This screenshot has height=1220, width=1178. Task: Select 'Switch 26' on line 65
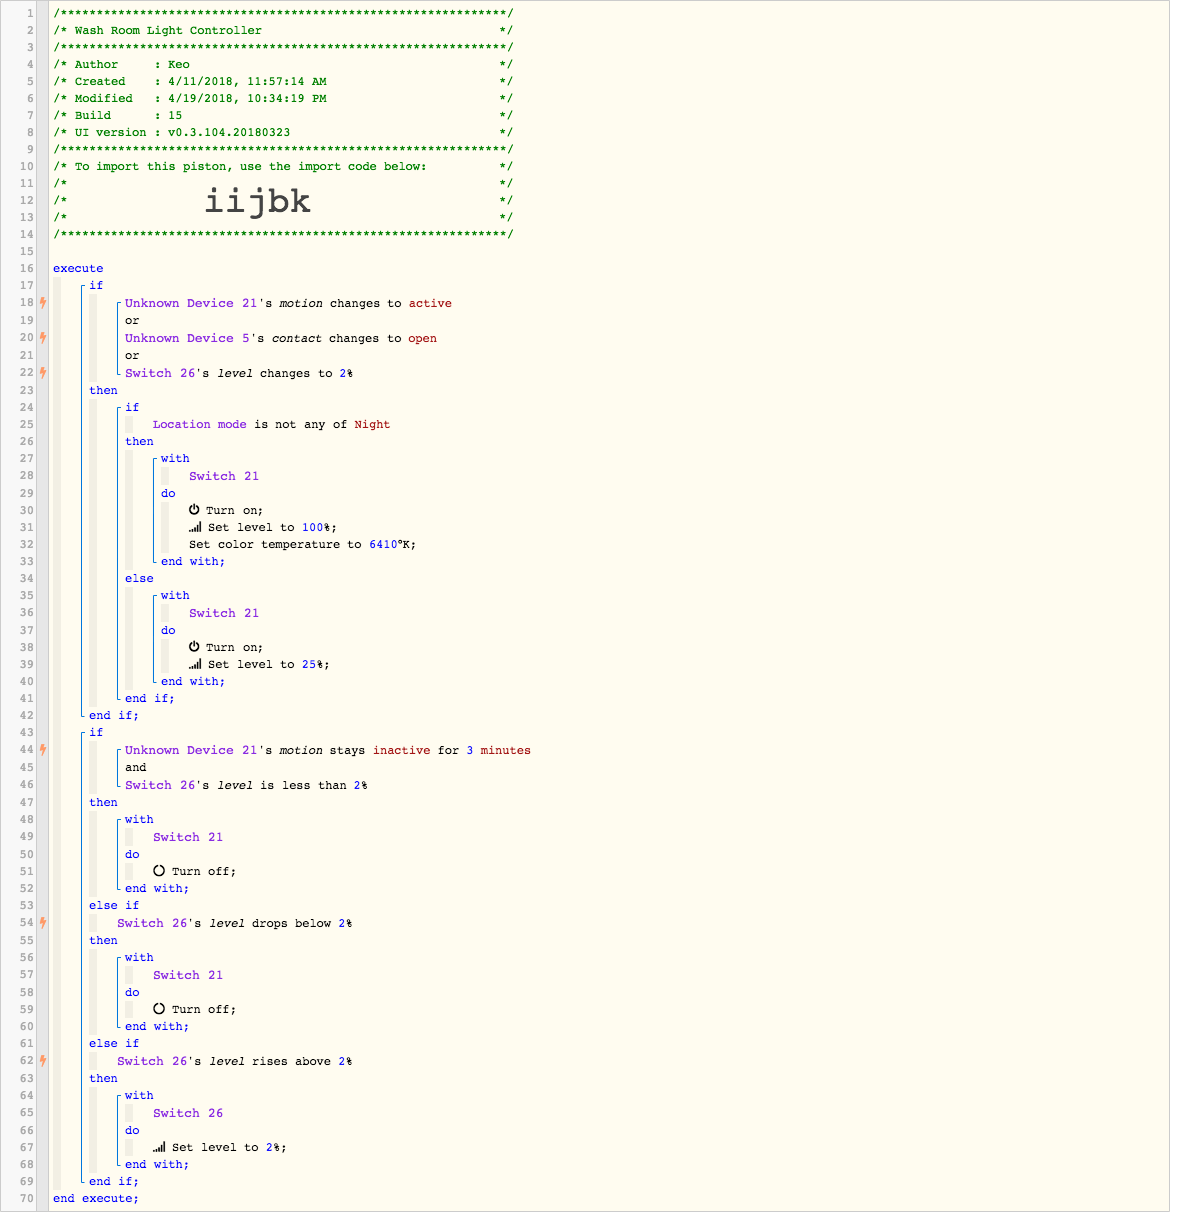tap(188, 1113)
